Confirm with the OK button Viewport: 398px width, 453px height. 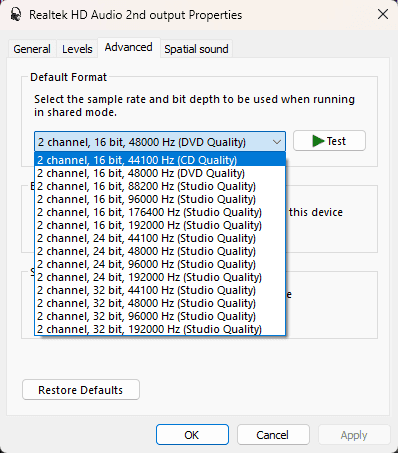pos(192,435)
